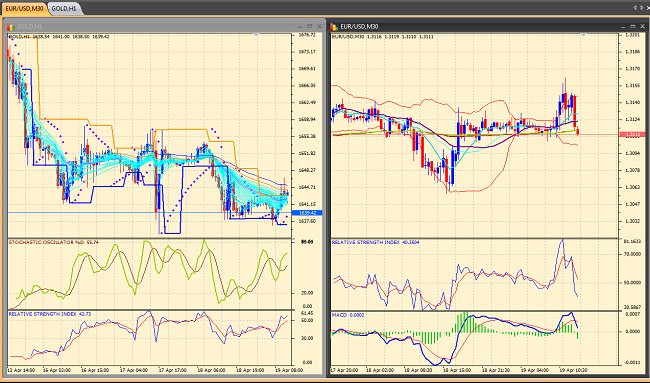650x383 pixels.
Task: Click the 1.3047 price on EUR/USD axis
Action: pyautogui.click(x=632, y=204)
